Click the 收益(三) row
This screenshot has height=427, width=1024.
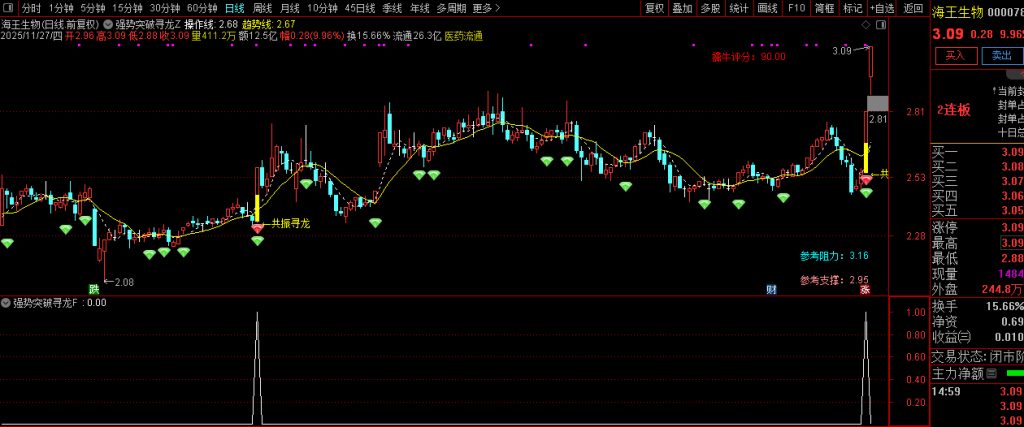point(977,337)
